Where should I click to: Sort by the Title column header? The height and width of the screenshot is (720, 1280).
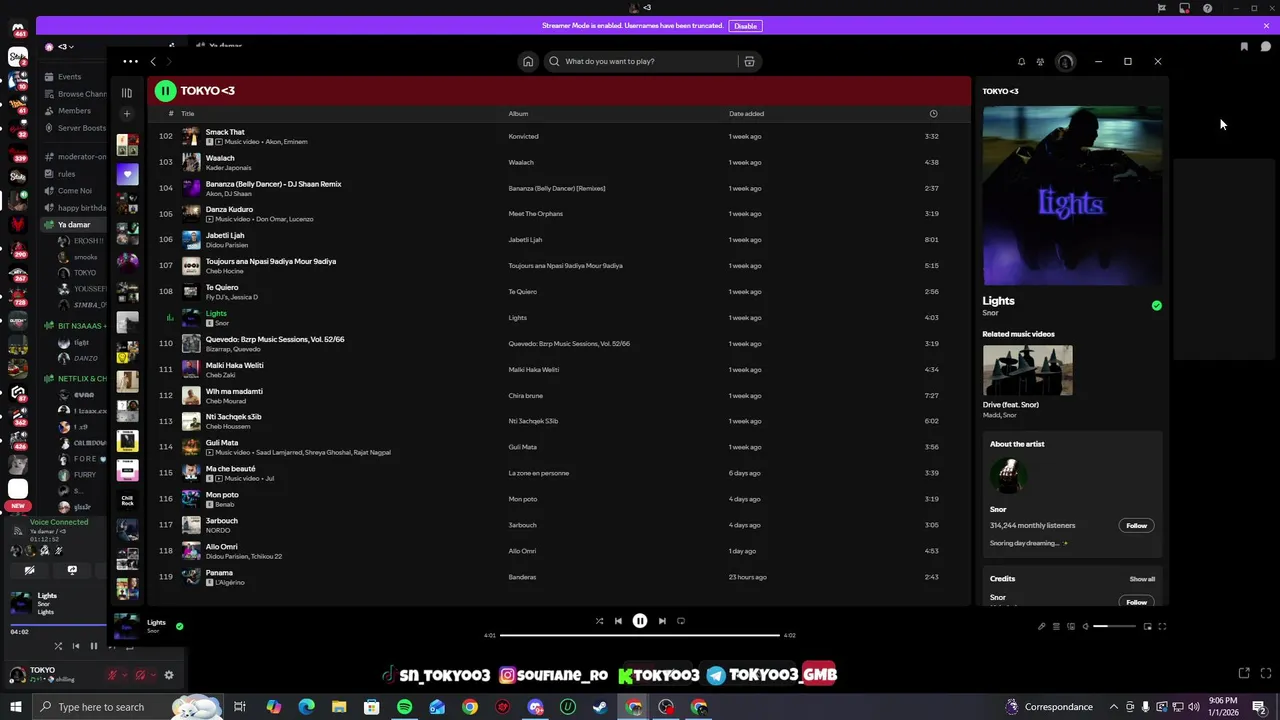187,114
